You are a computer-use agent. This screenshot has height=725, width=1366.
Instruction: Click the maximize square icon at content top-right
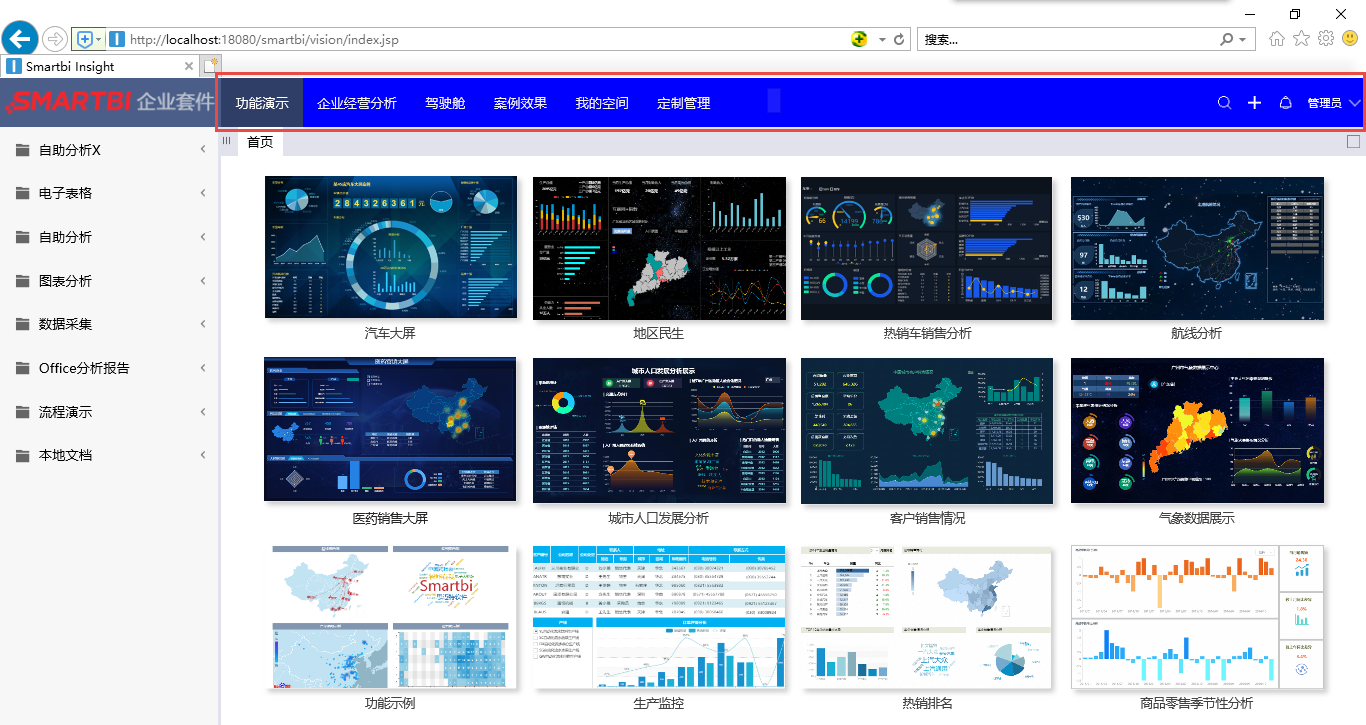pyautogui.click(x=1353, y=142)
